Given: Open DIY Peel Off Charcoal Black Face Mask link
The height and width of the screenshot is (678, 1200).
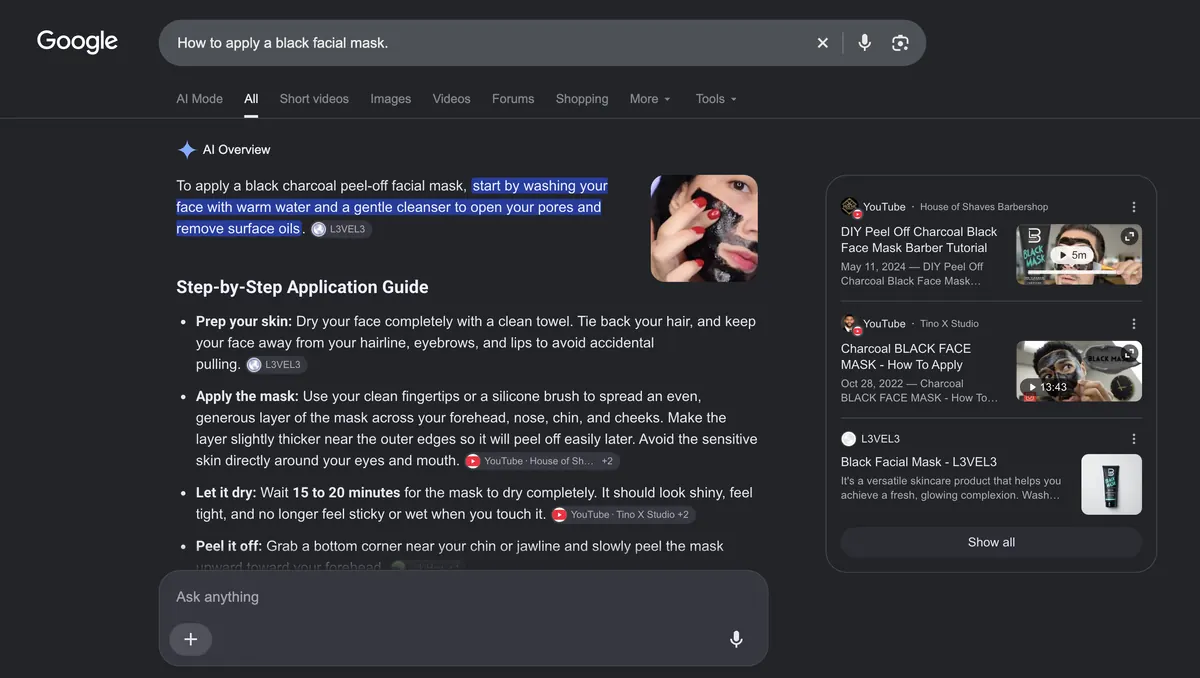Looking at the screenshot, I should click(919, 240).
